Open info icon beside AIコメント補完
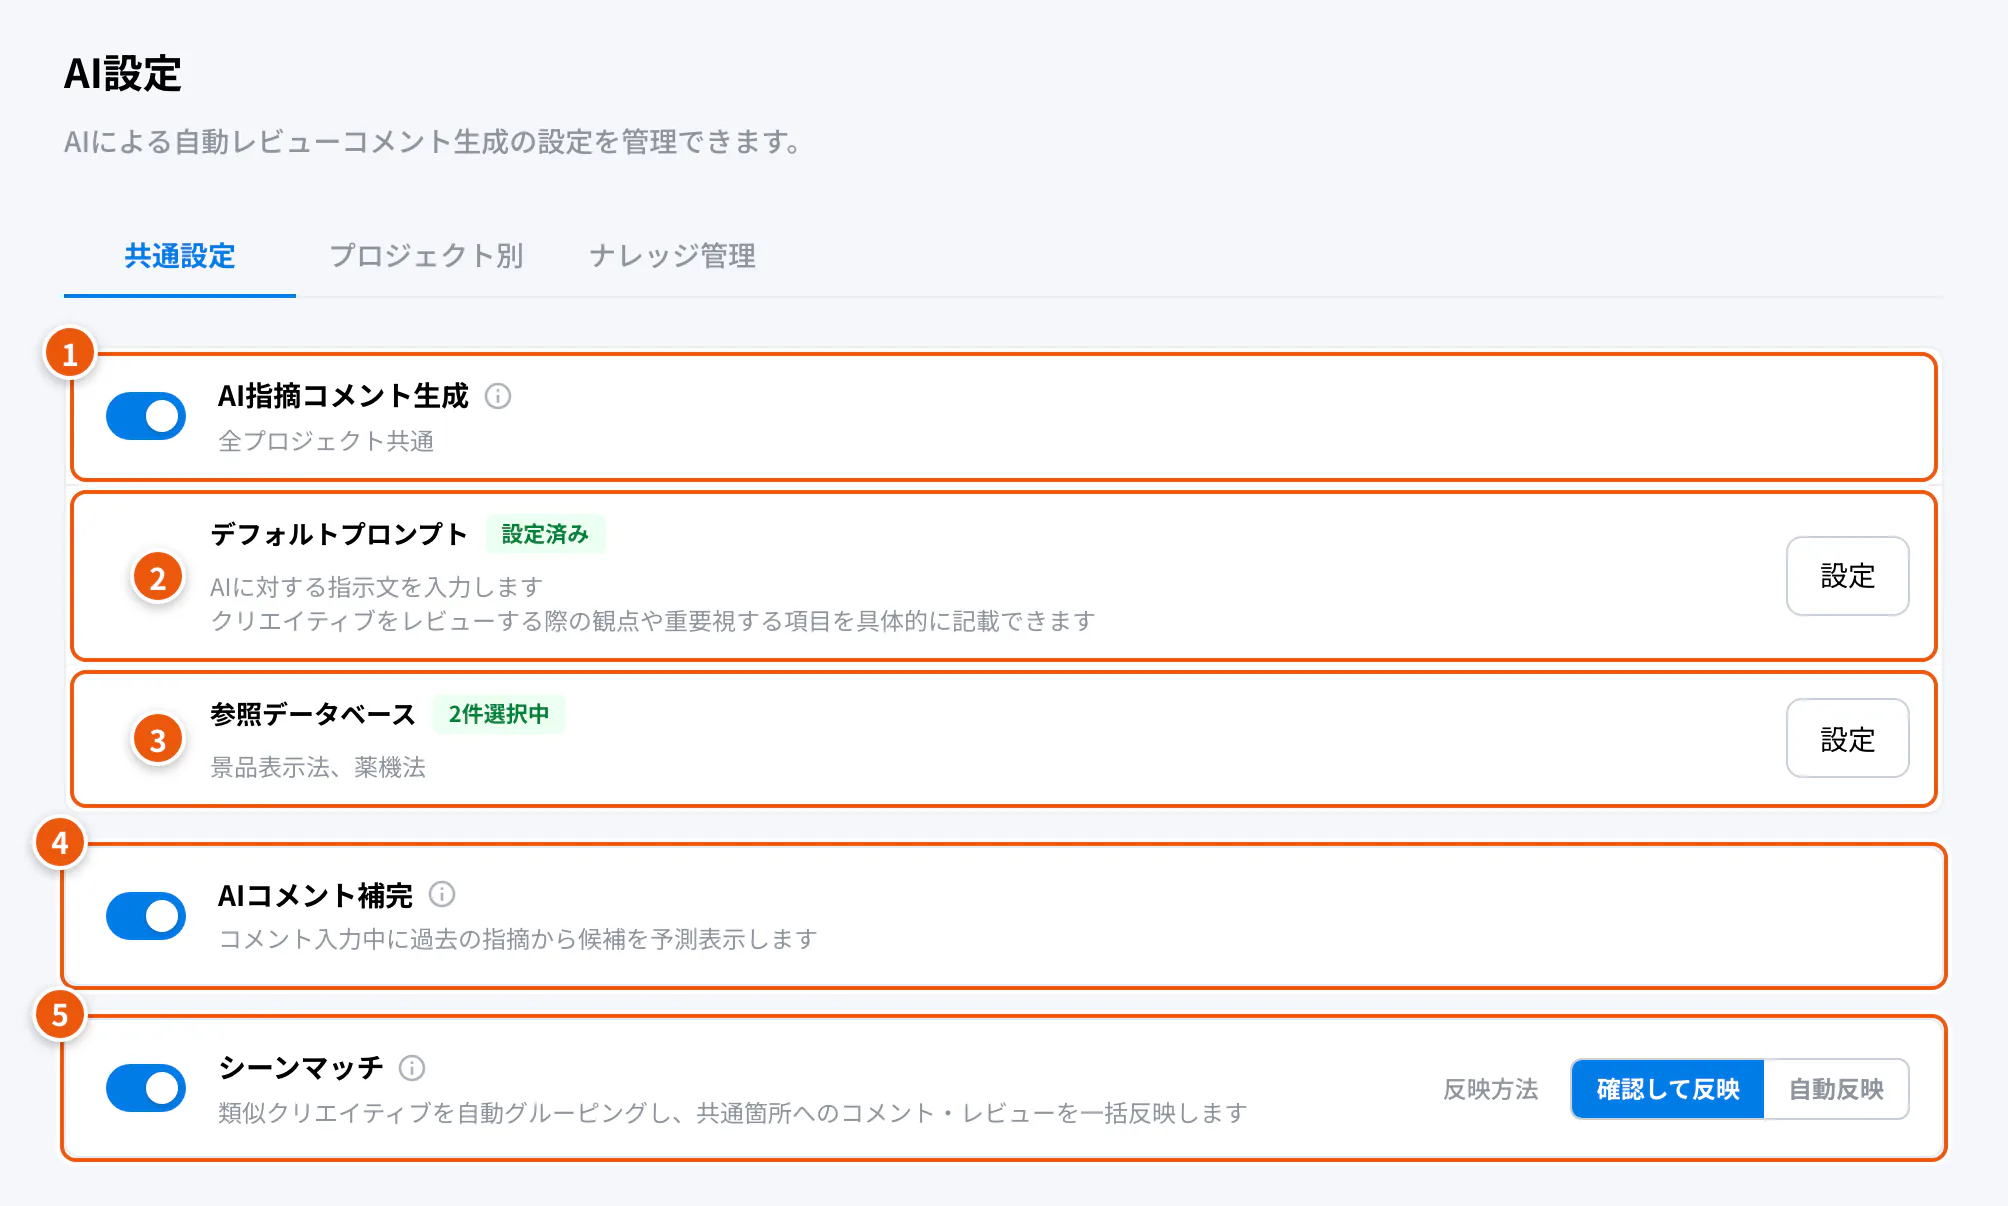This screenshot has height=1206, width=2008. 442,894
